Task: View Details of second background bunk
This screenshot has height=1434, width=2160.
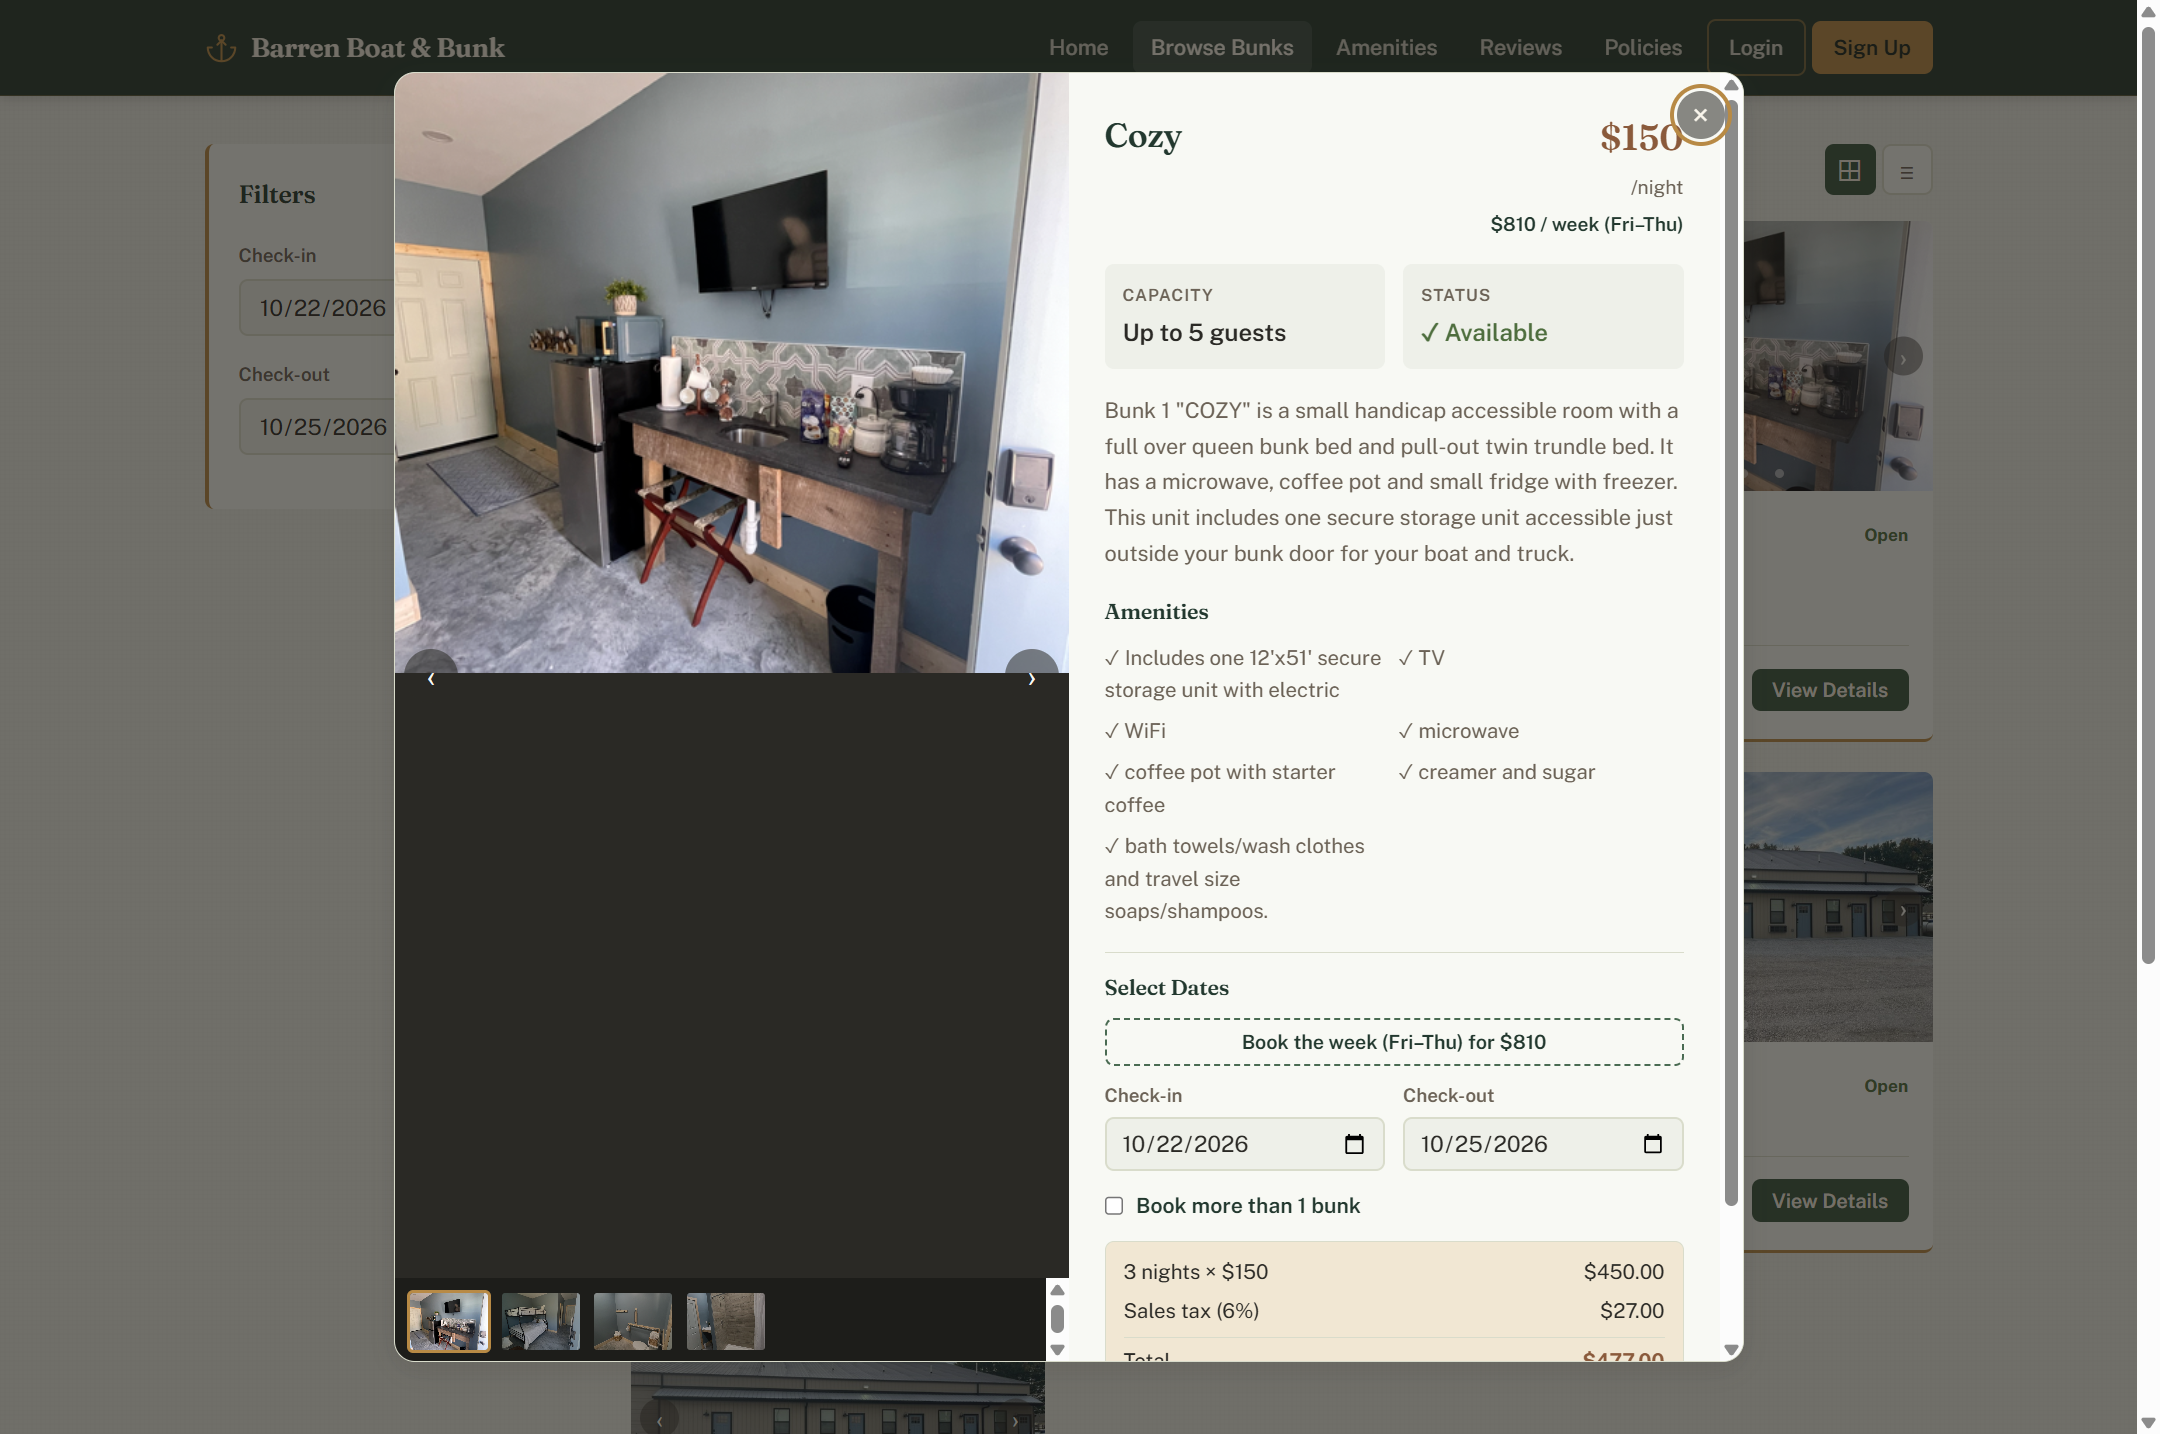Action: point(1829,1201)
